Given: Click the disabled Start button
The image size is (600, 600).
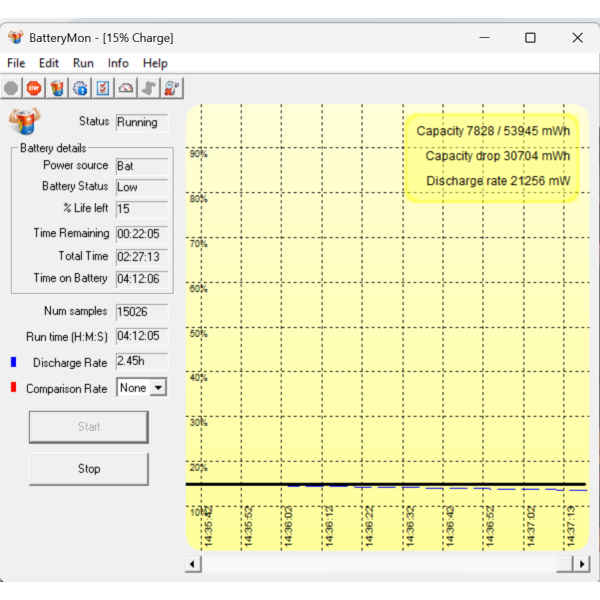Looking at the screenshot, I should (x=89, y=427).
